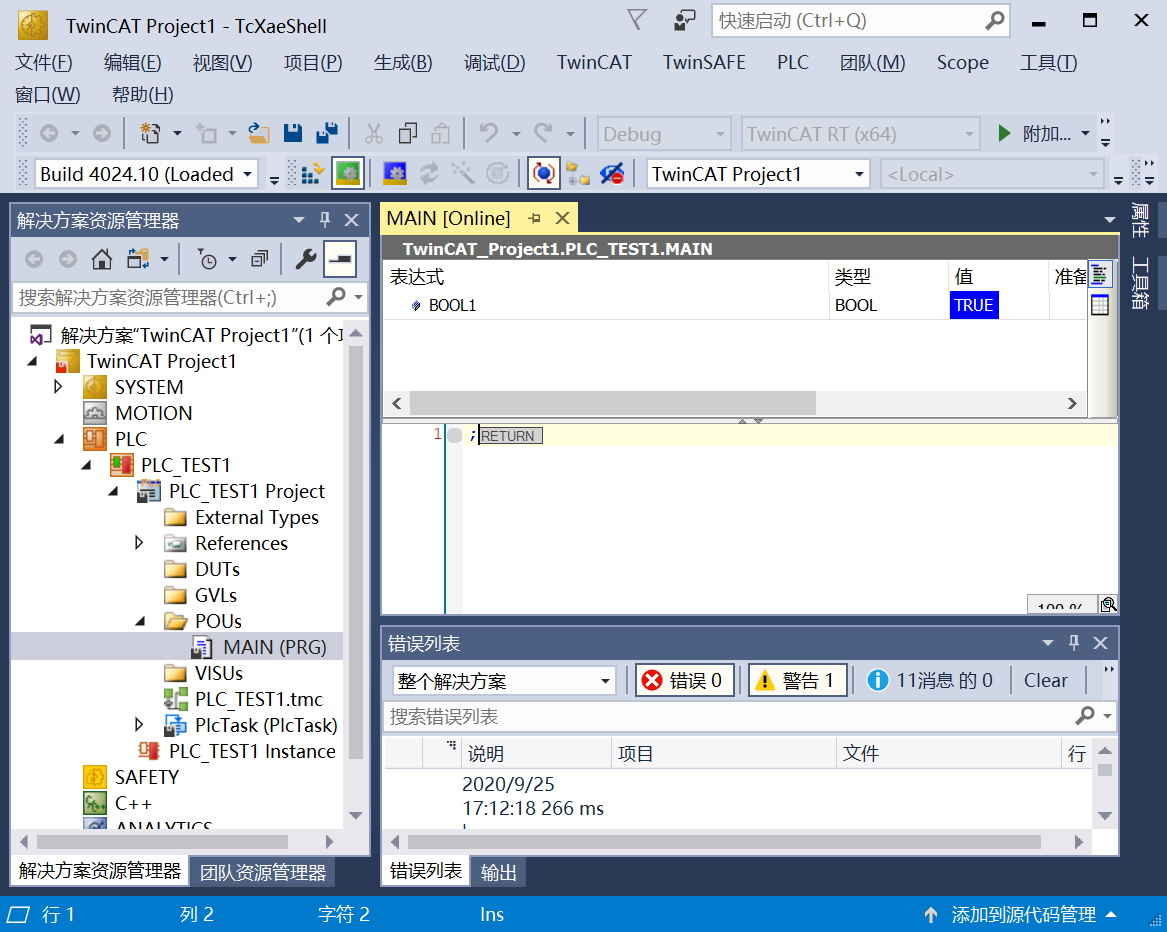Select PLC_TEST1.tmc file in tree
This screenshot has width=1167, height=932.
(258, 699)
